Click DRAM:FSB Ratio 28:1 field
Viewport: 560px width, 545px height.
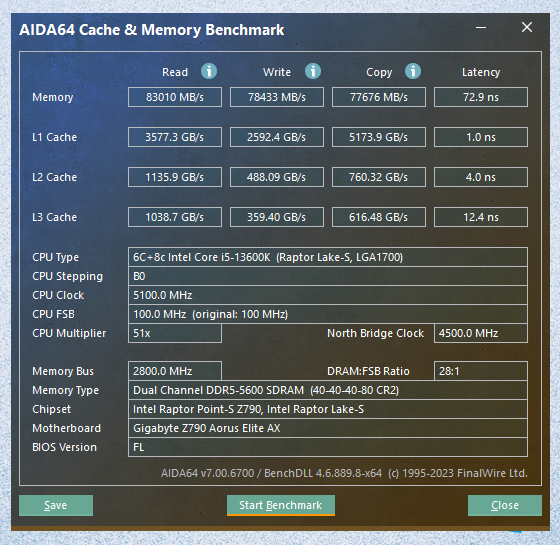pos(481,371)
